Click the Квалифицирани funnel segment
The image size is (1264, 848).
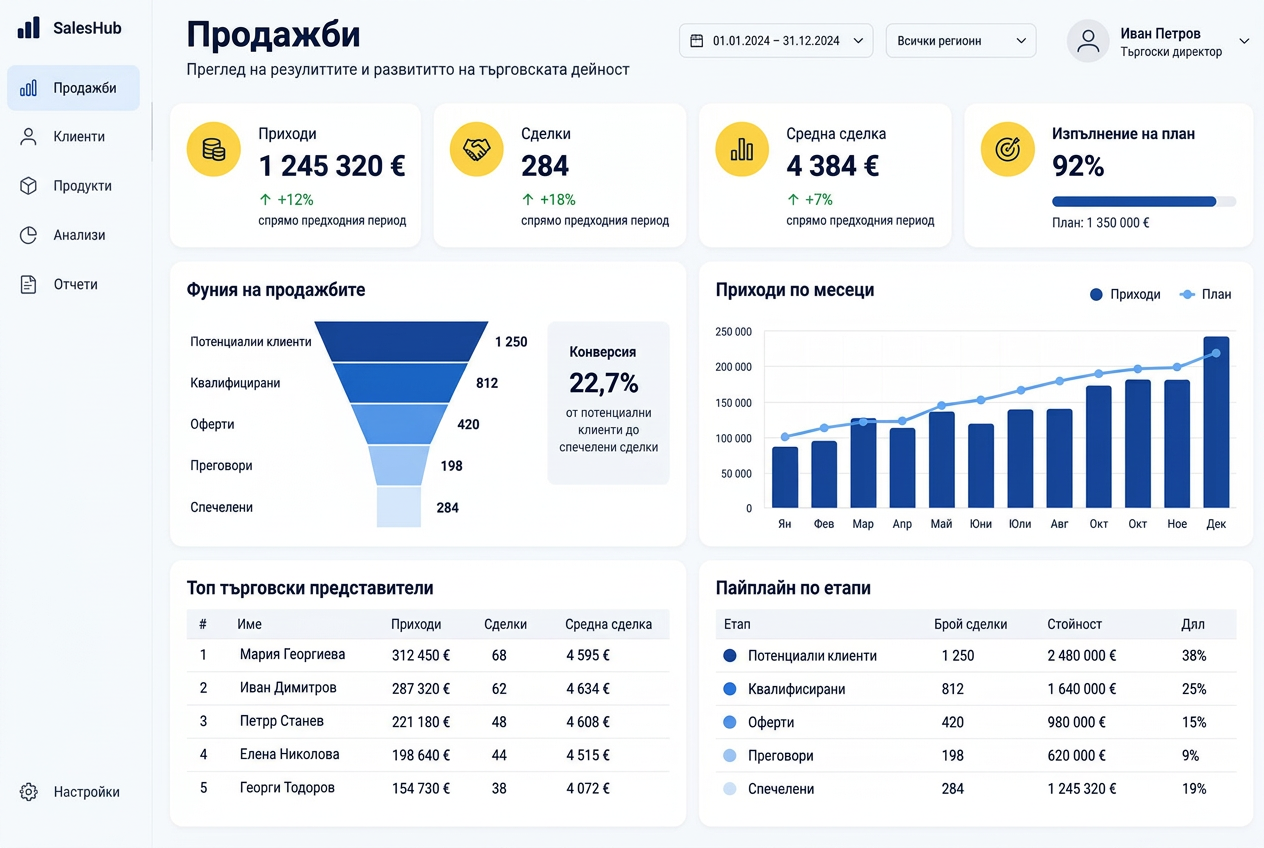[x=401, y=382]
